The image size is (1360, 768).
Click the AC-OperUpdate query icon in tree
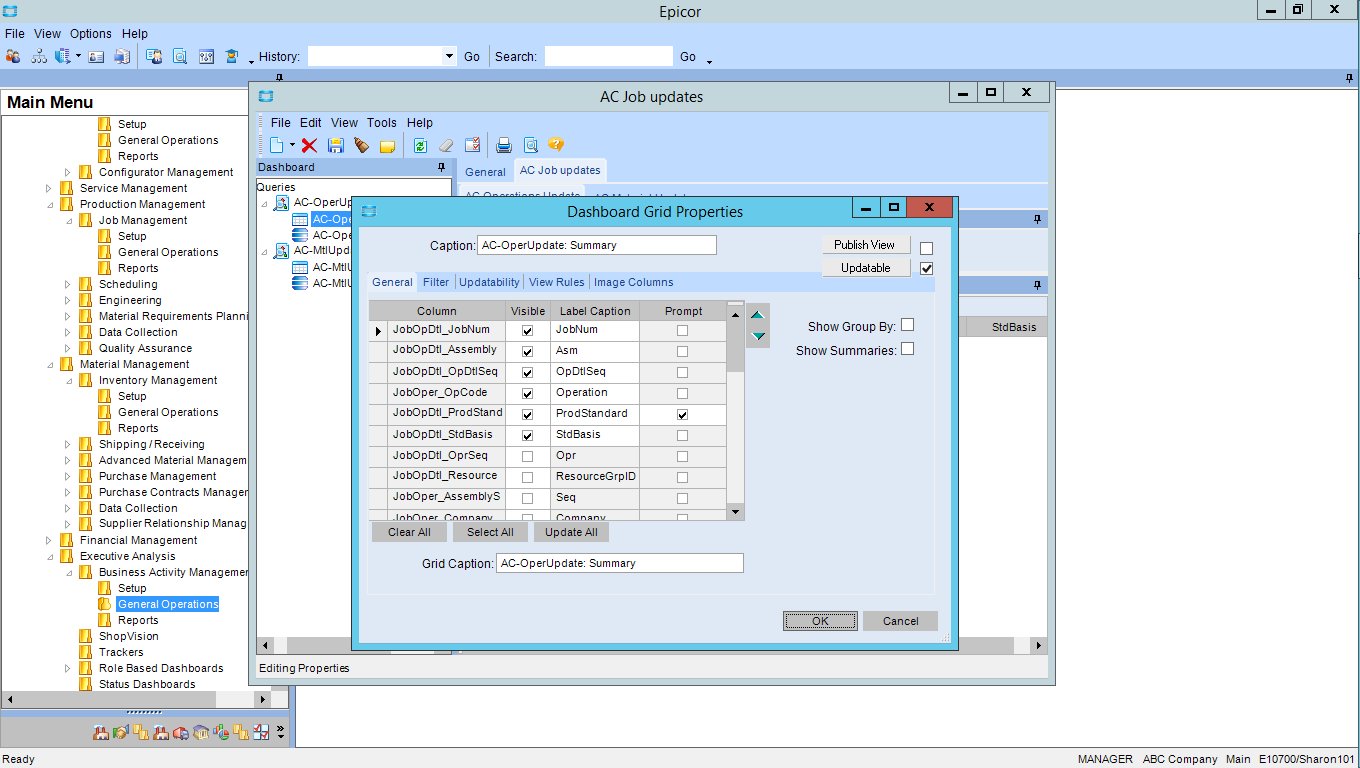[x=281, y=202]
